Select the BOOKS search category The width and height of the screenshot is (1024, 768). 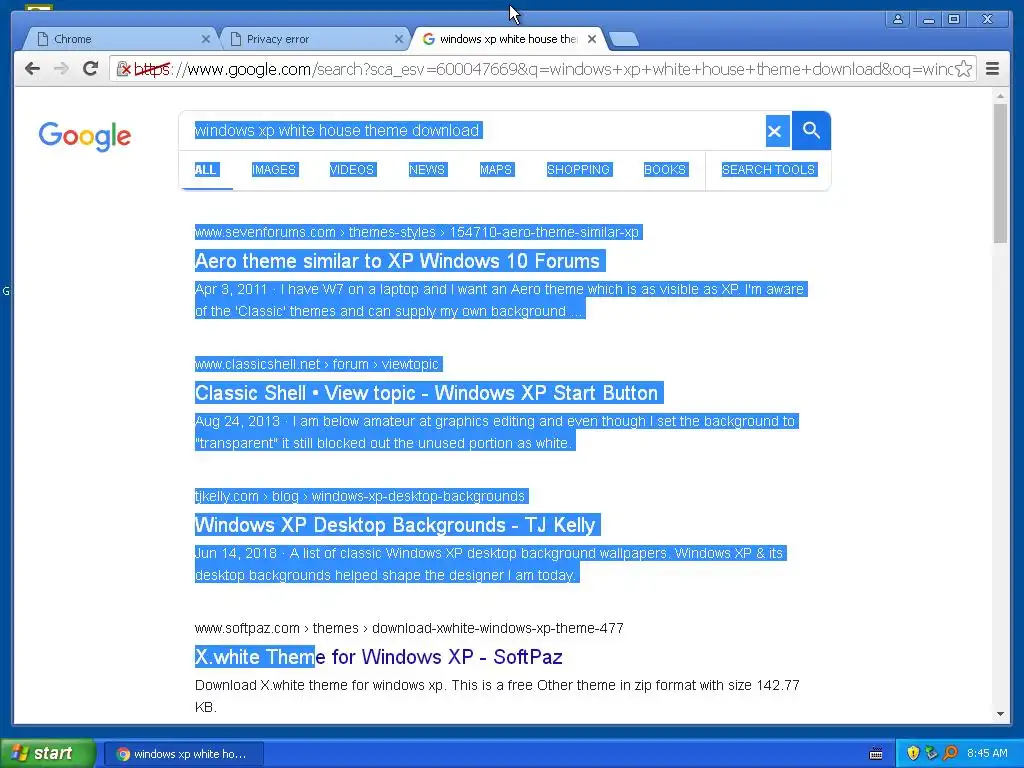click(665, 170)
